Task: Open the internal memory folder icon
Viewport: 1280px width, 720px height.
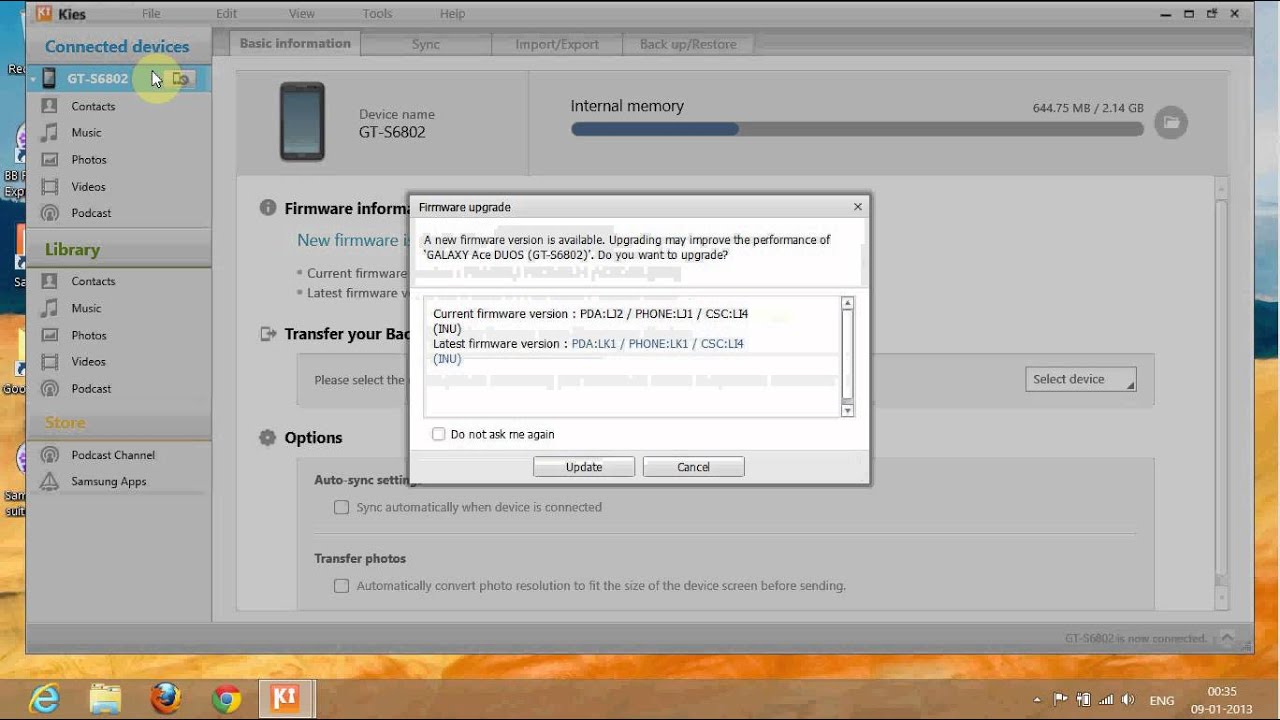Action: pos(1171,123)
